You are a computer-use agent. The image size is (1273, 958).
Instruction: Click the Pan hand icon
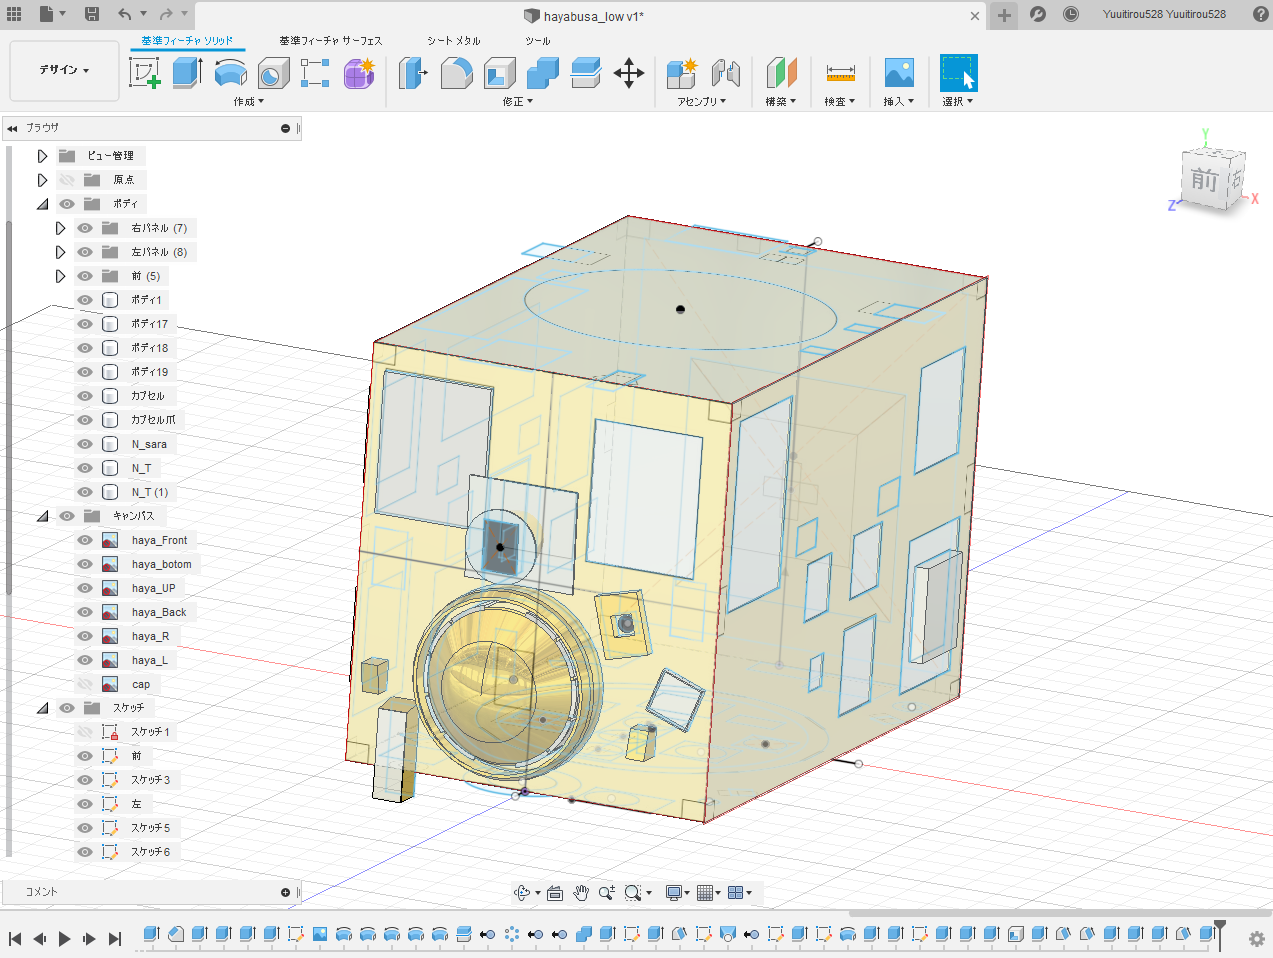click(x=581, y=893)
